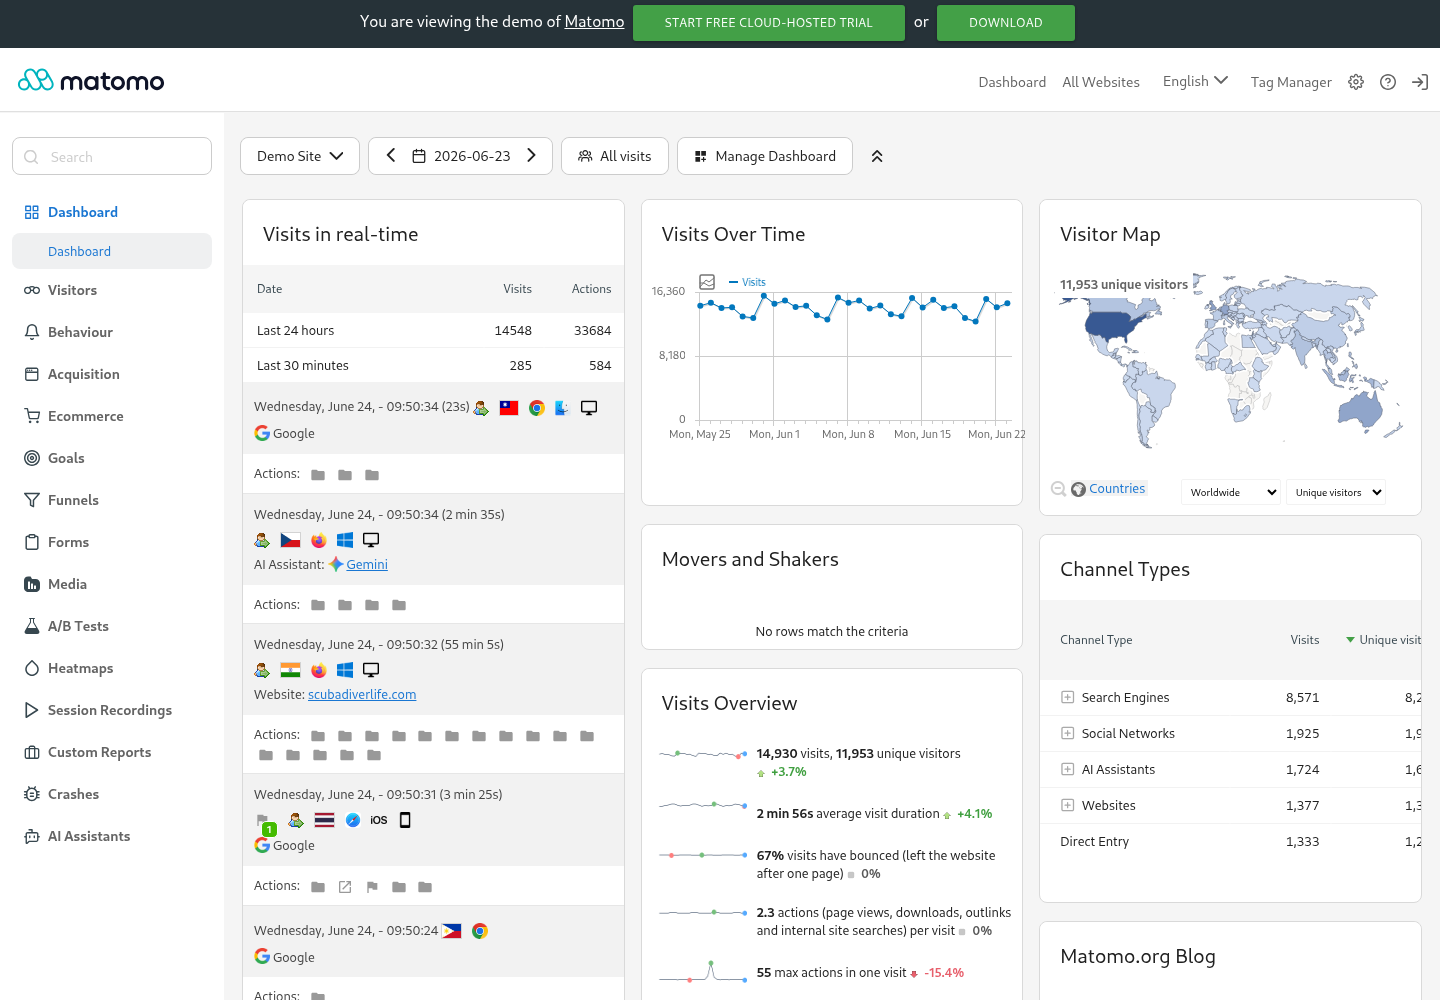
Task: Open the Behaviour sidebar menu
Action: click(112, 332)
